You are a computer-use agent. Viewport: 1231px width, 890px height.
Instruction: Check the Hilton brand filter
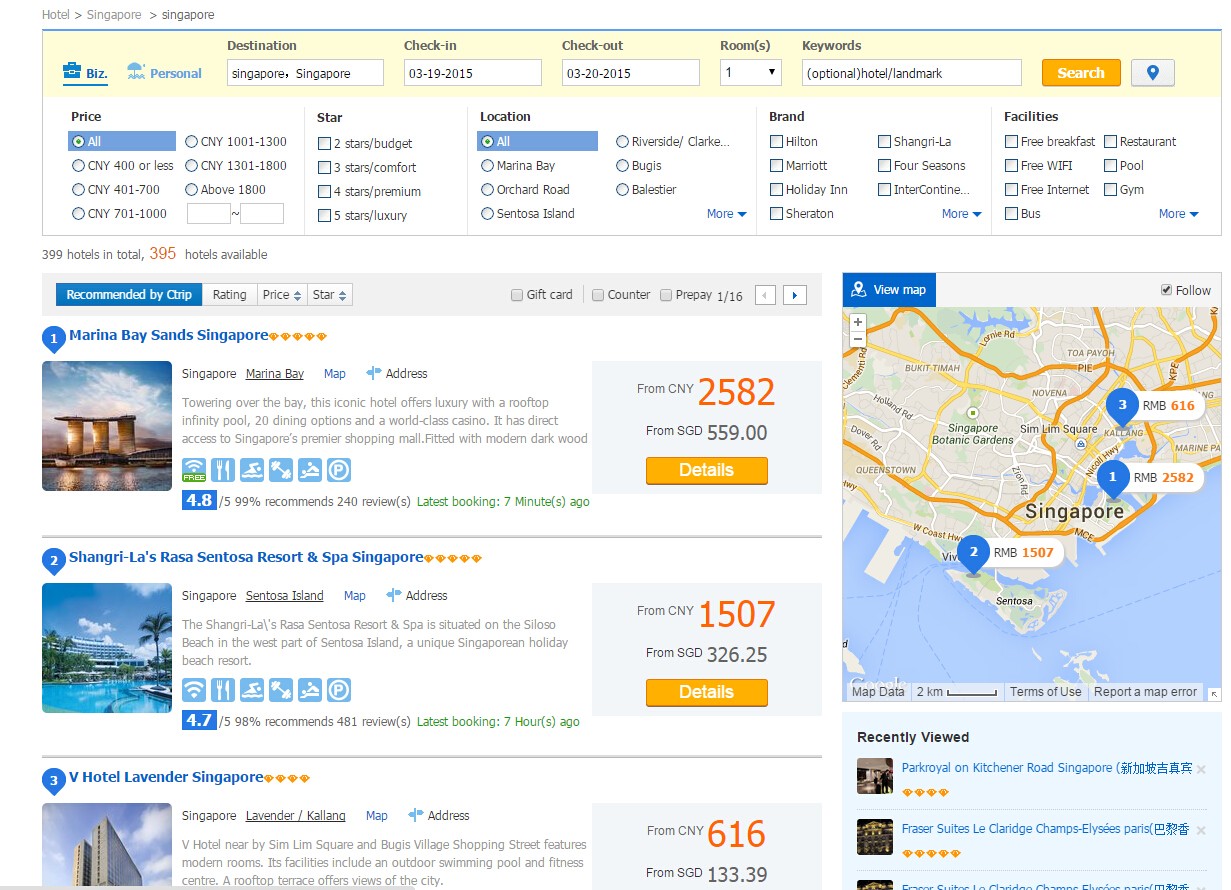click(776, 141)
